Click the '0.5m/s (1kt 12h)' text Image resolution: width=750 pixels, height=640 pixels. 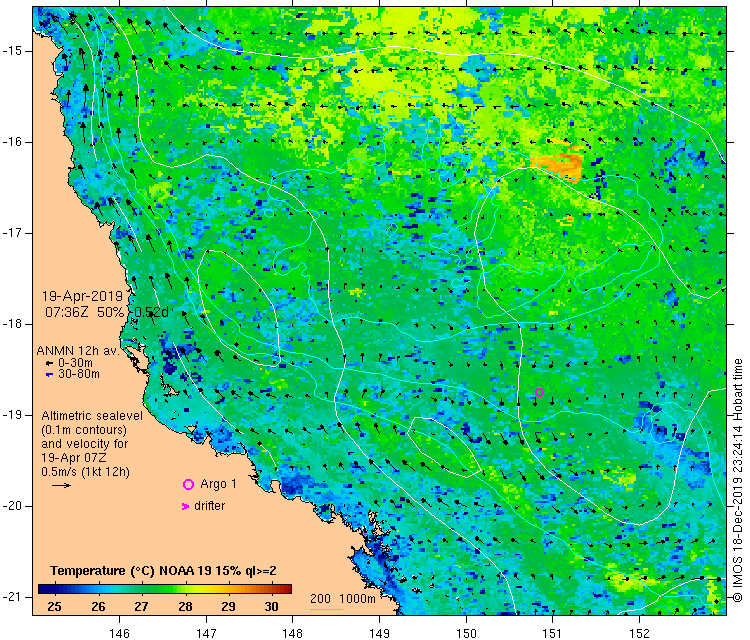(x=86, y=472)
